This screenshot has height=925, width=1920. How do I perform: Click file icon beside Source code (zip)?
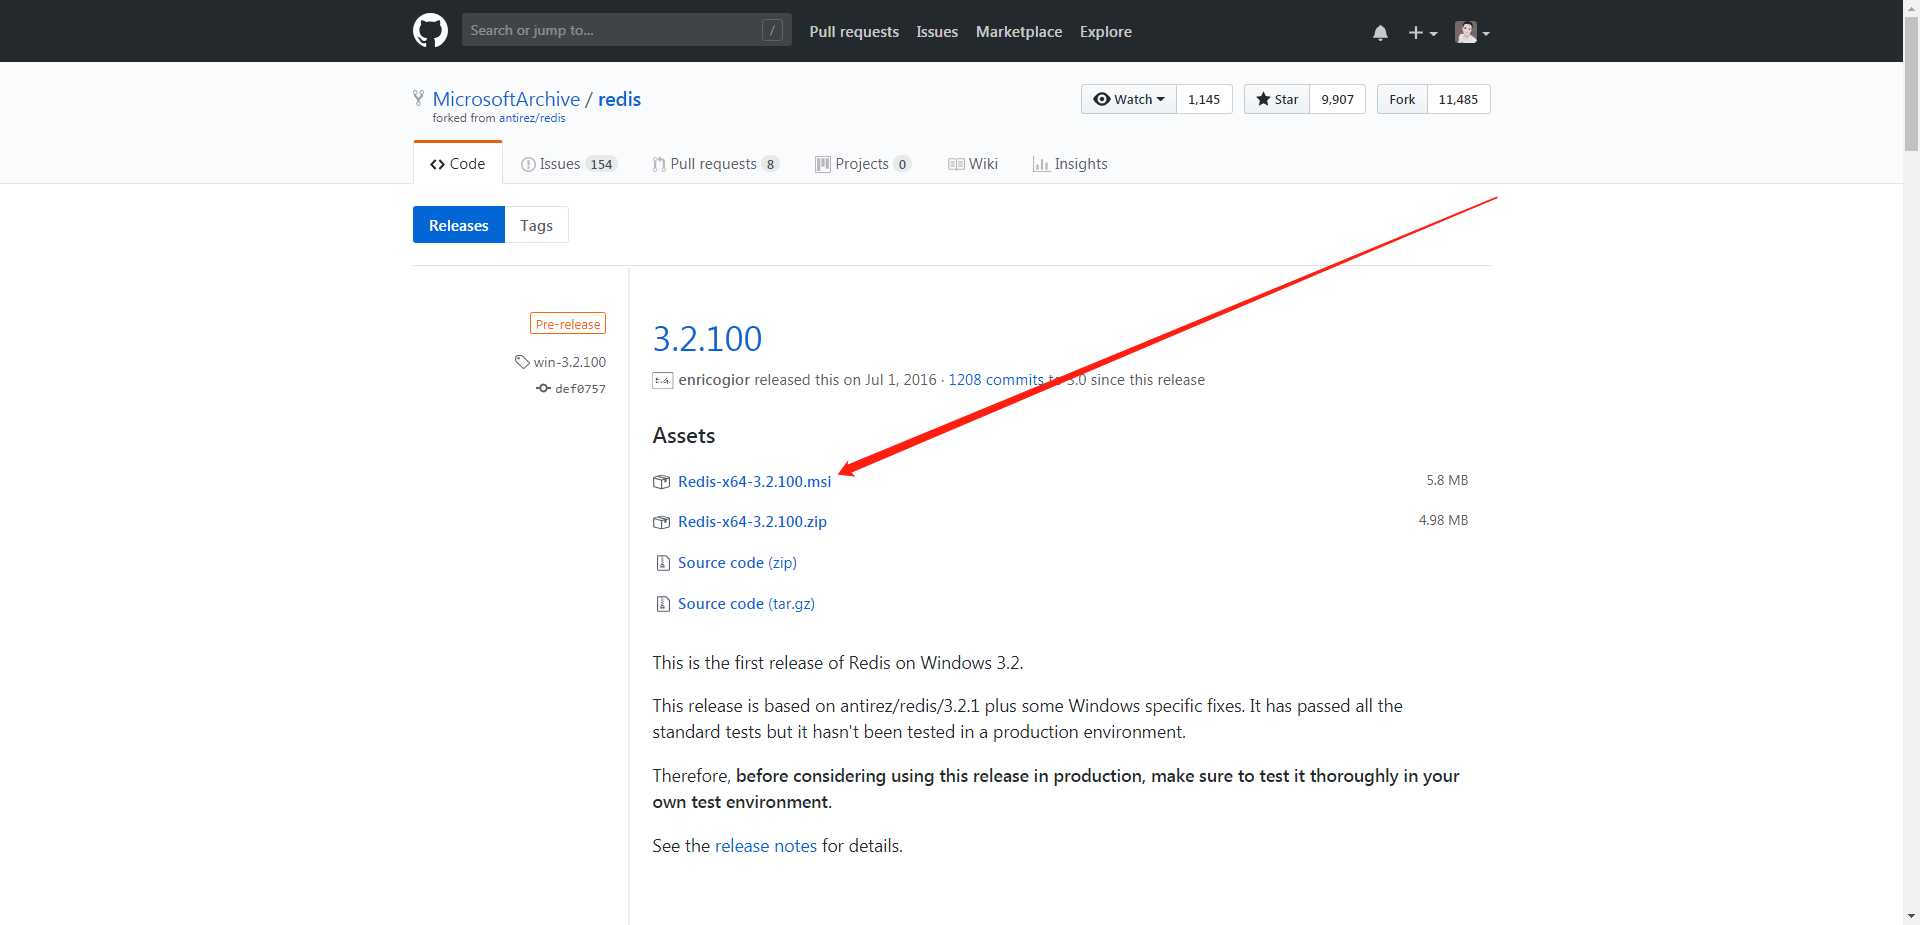pyautogui.click(x=662, y=563)
